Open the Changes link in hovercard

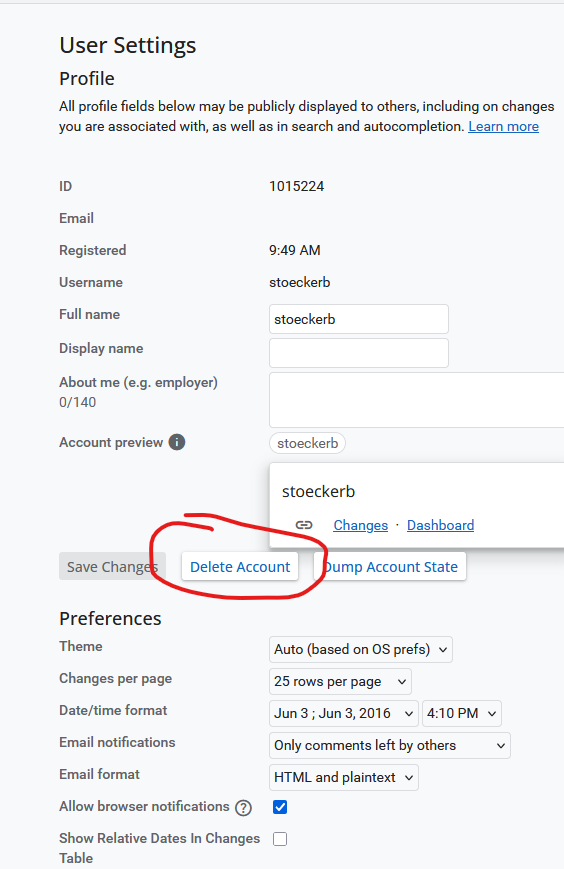point(361,525)
